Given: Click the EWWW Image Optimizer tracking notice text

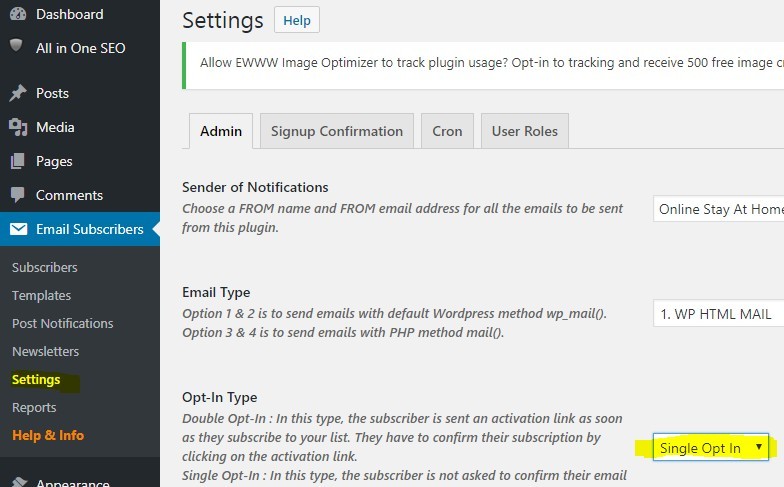Looking at the screenshot, I should point(492,62).
